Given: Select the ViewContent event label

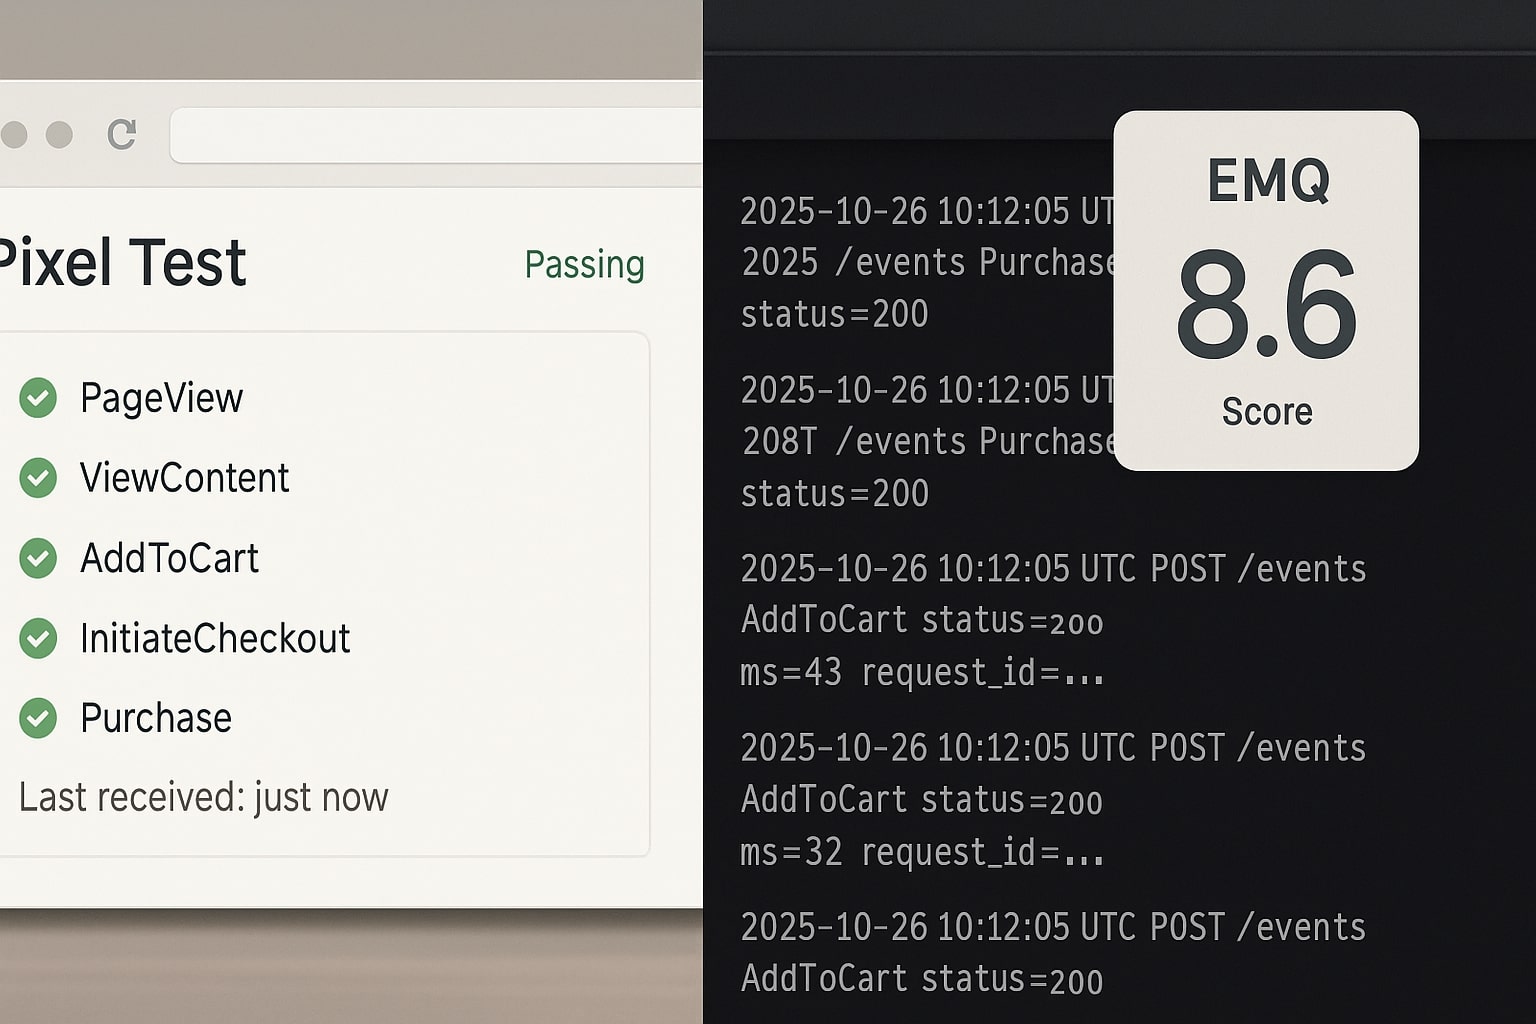Looking at the screenshot, I should (x=184, y=478).
